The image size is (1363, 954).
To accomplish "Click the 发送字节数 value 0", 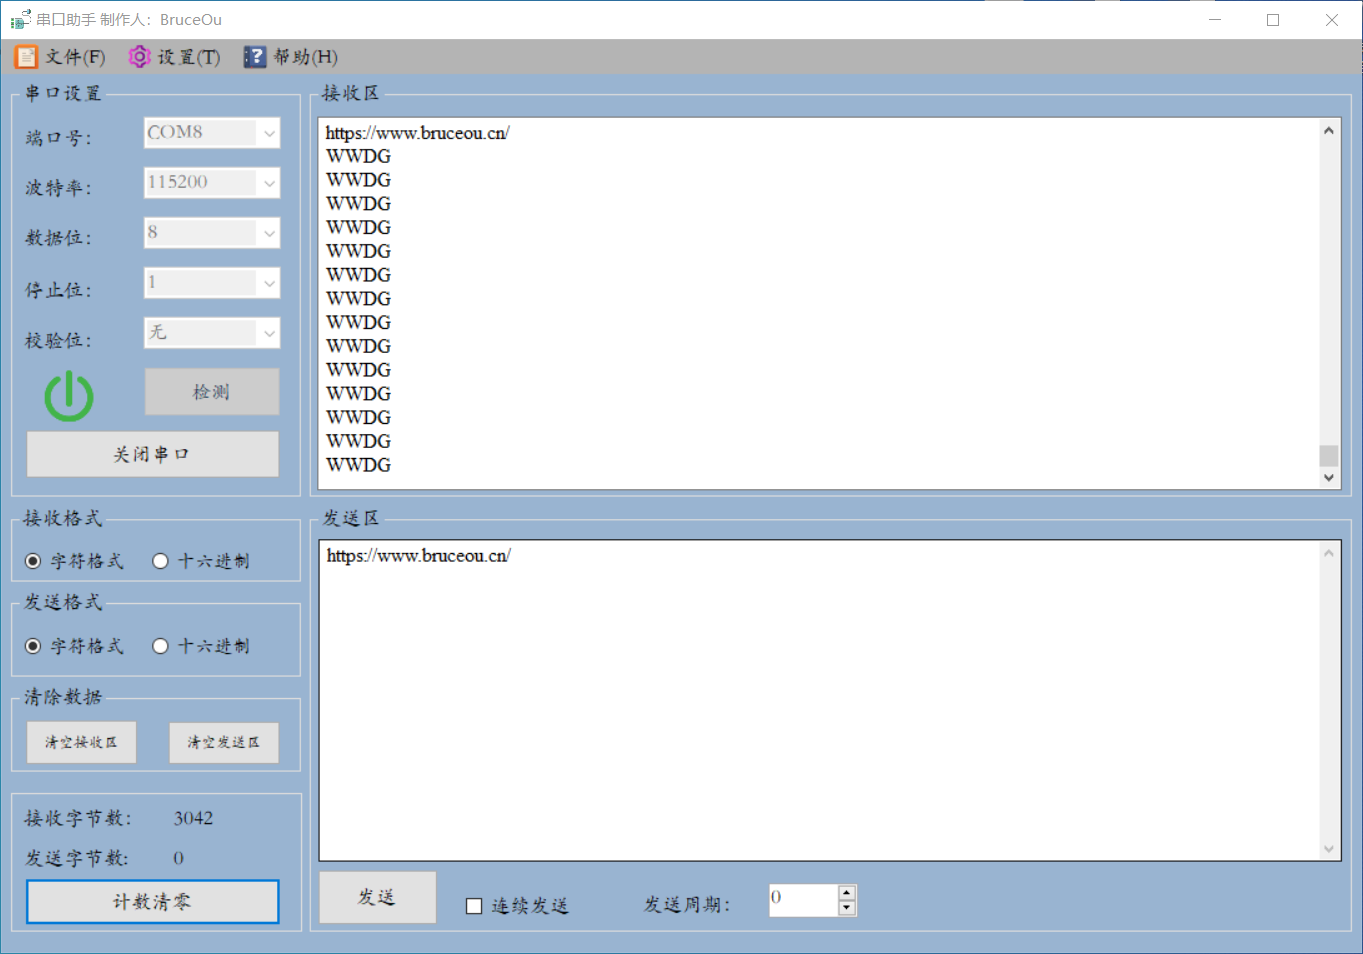I will pos(178,858).
